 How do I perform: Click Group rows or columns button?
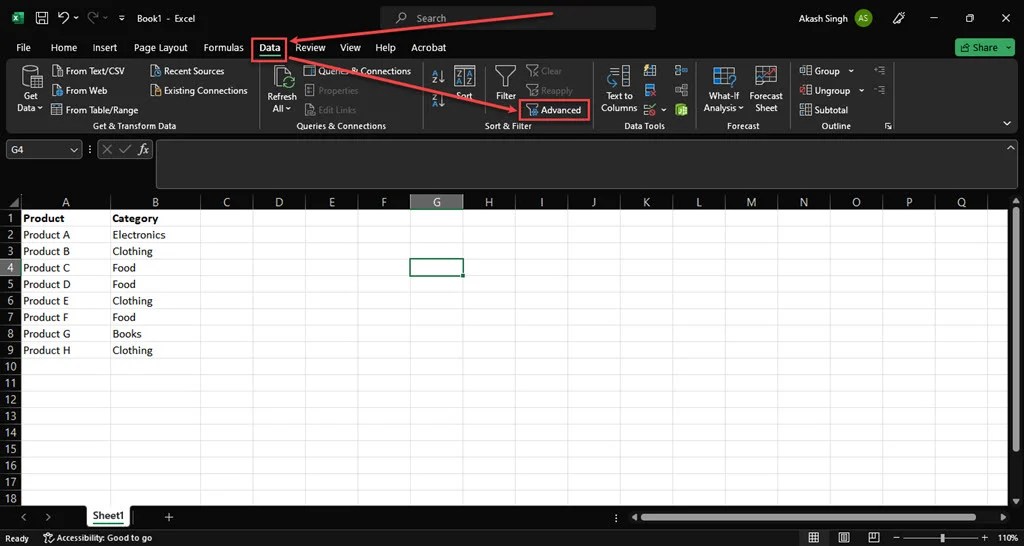pos(820,71)
